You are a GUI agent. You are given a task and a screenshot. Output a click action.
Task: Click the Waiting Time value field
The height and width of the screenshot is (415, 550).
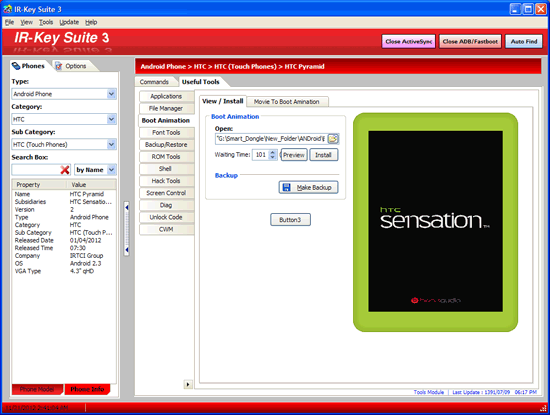261,155
